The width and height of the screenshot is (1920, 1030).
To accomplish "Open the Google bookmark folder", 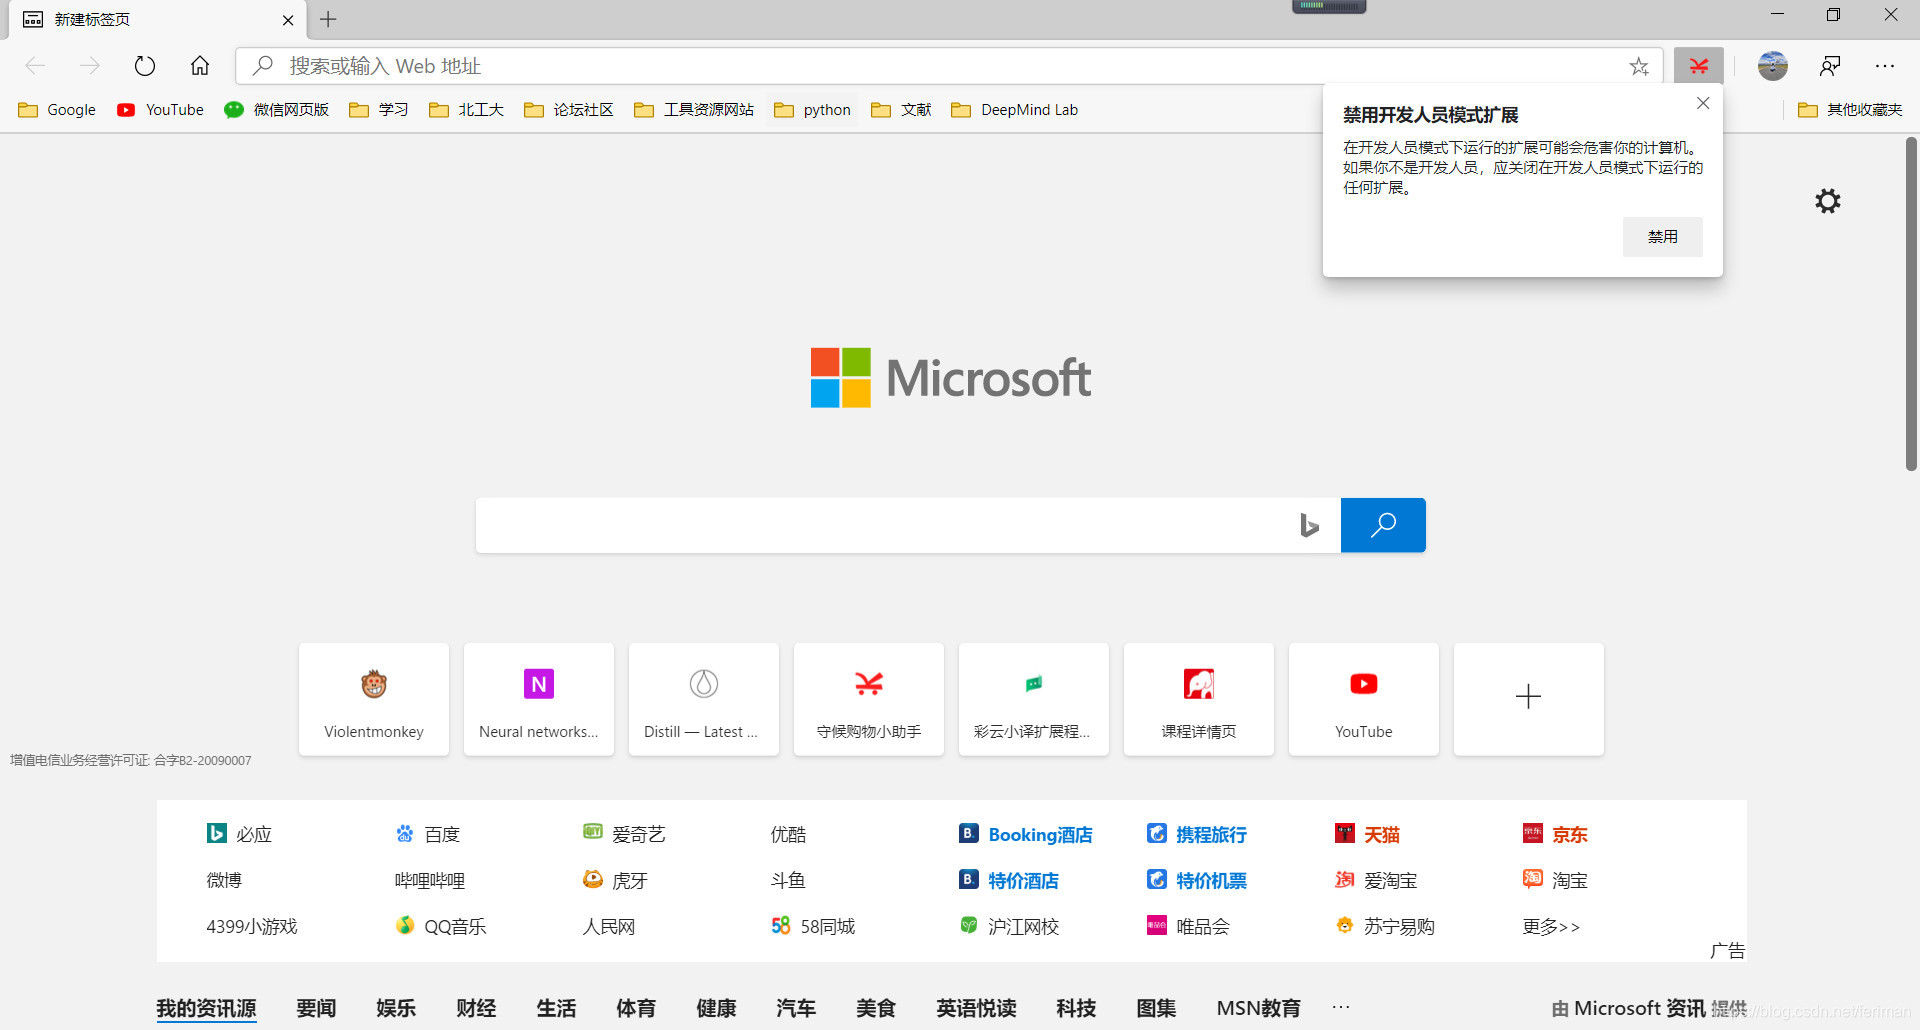I will [57, 110].
